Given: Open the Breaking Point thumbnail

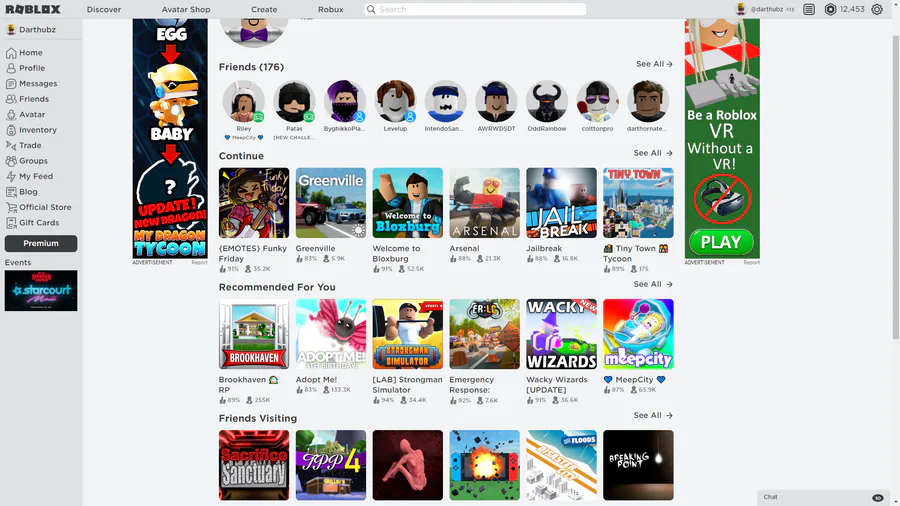Looking at the screenshot, I should pyautogui.click(x=638, y=465).
